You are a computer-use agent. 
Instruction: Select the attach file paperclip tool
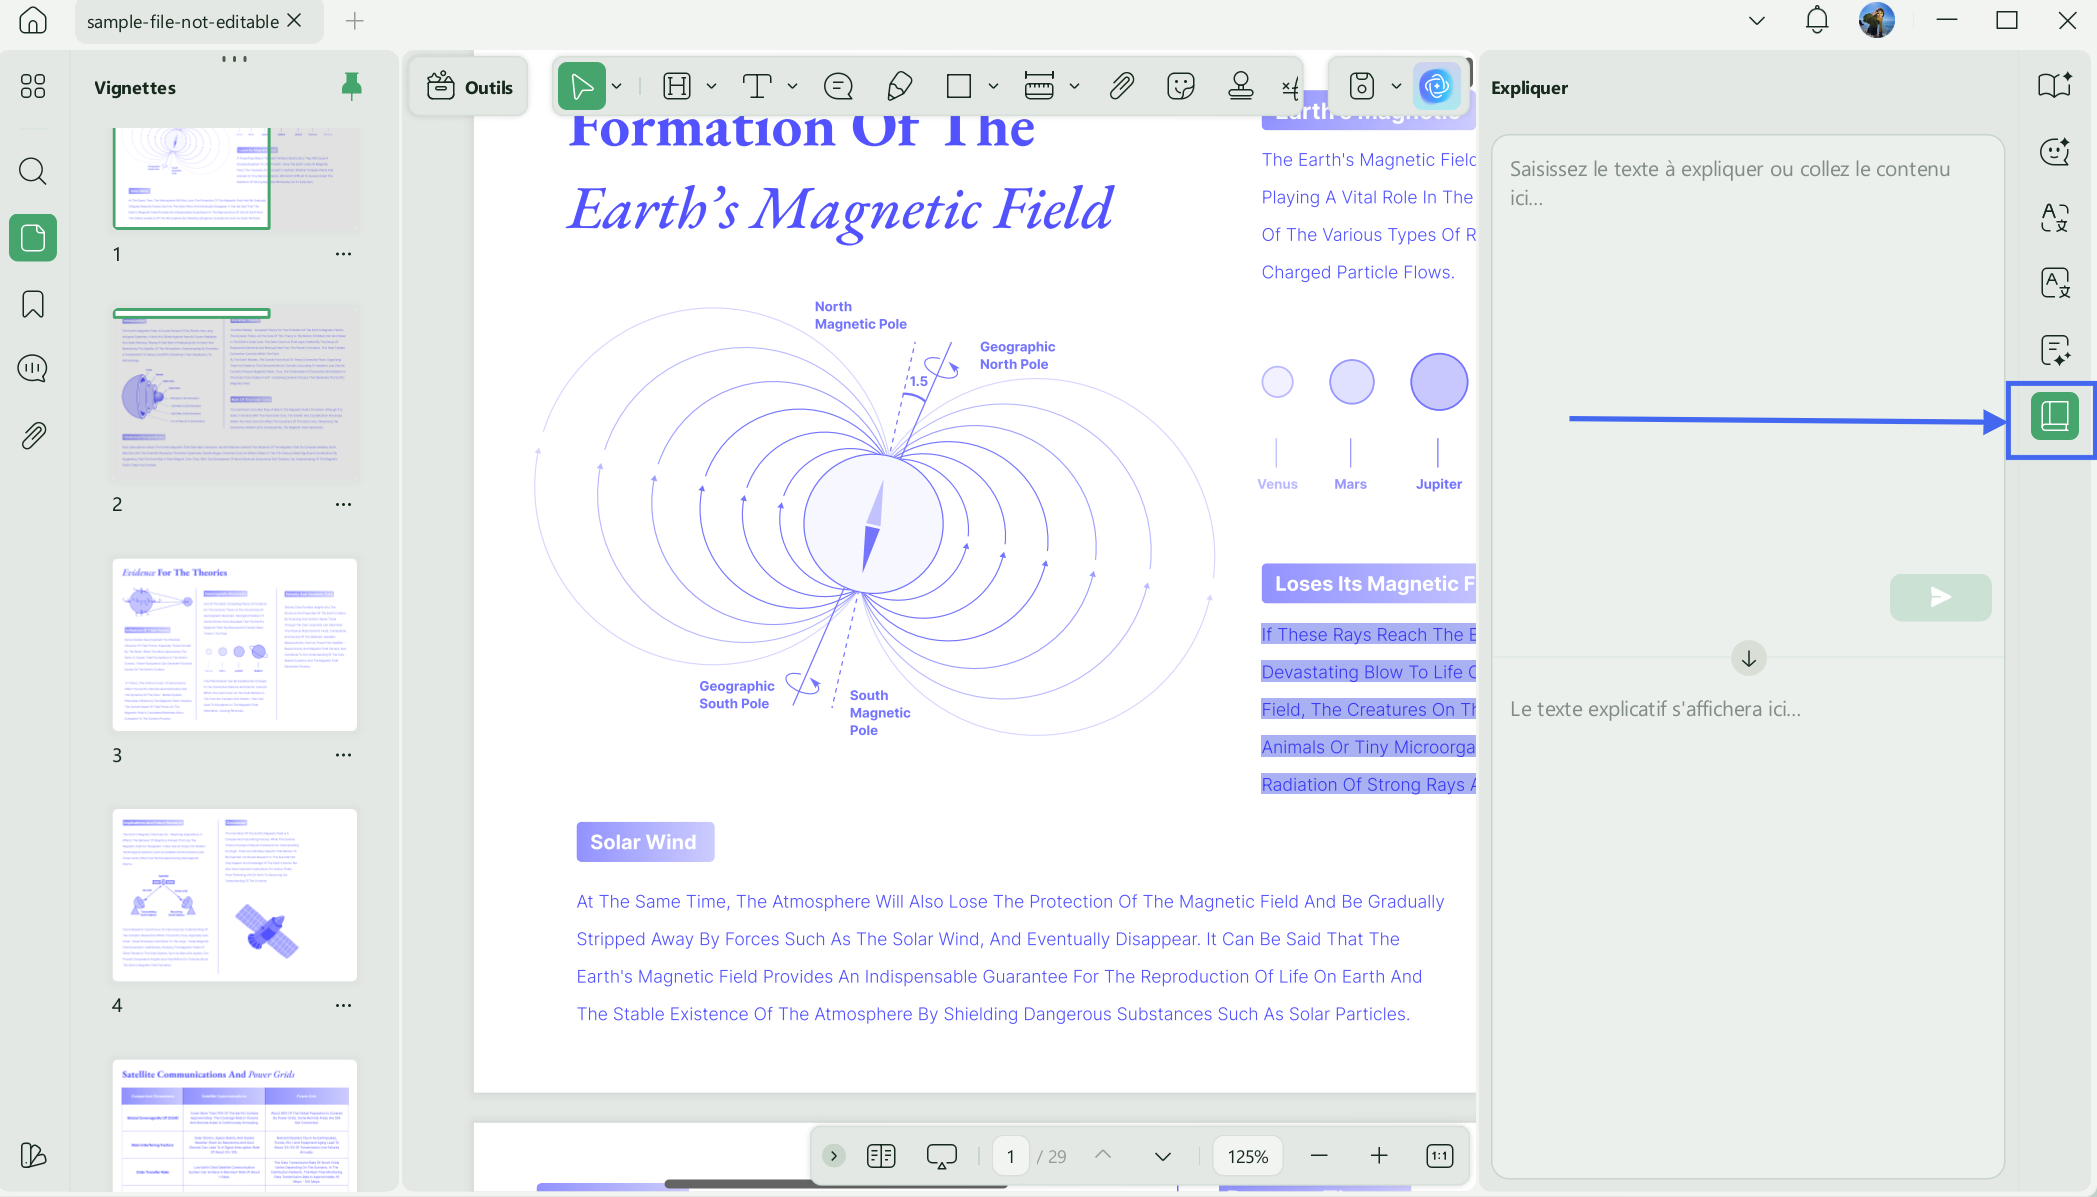1121,87
